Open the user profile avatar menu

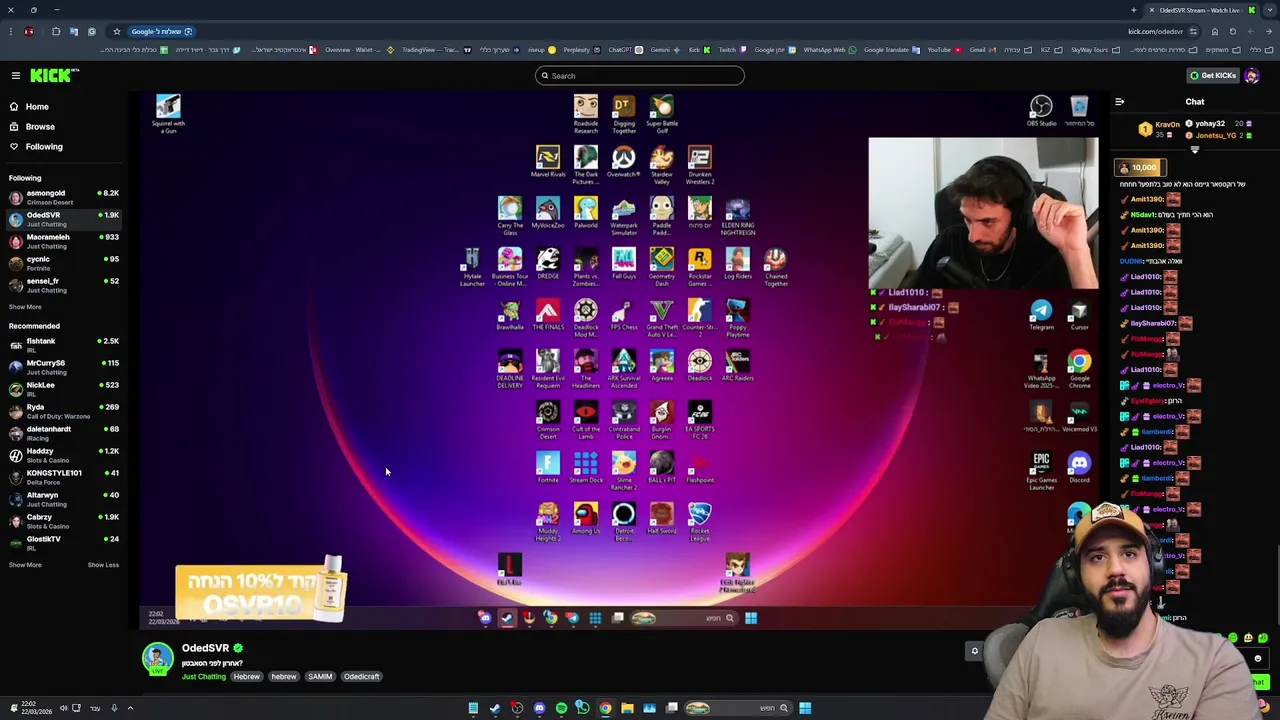click(1252, 75)
